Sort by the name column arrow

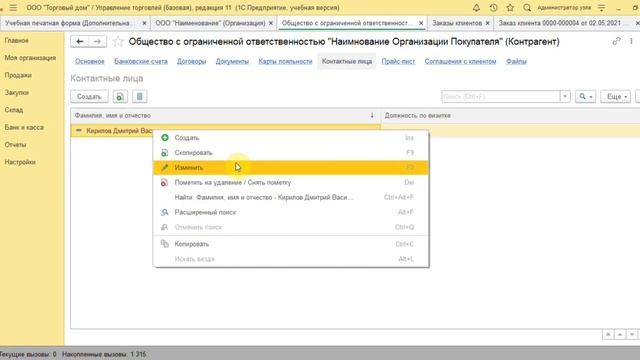(372, 116)
